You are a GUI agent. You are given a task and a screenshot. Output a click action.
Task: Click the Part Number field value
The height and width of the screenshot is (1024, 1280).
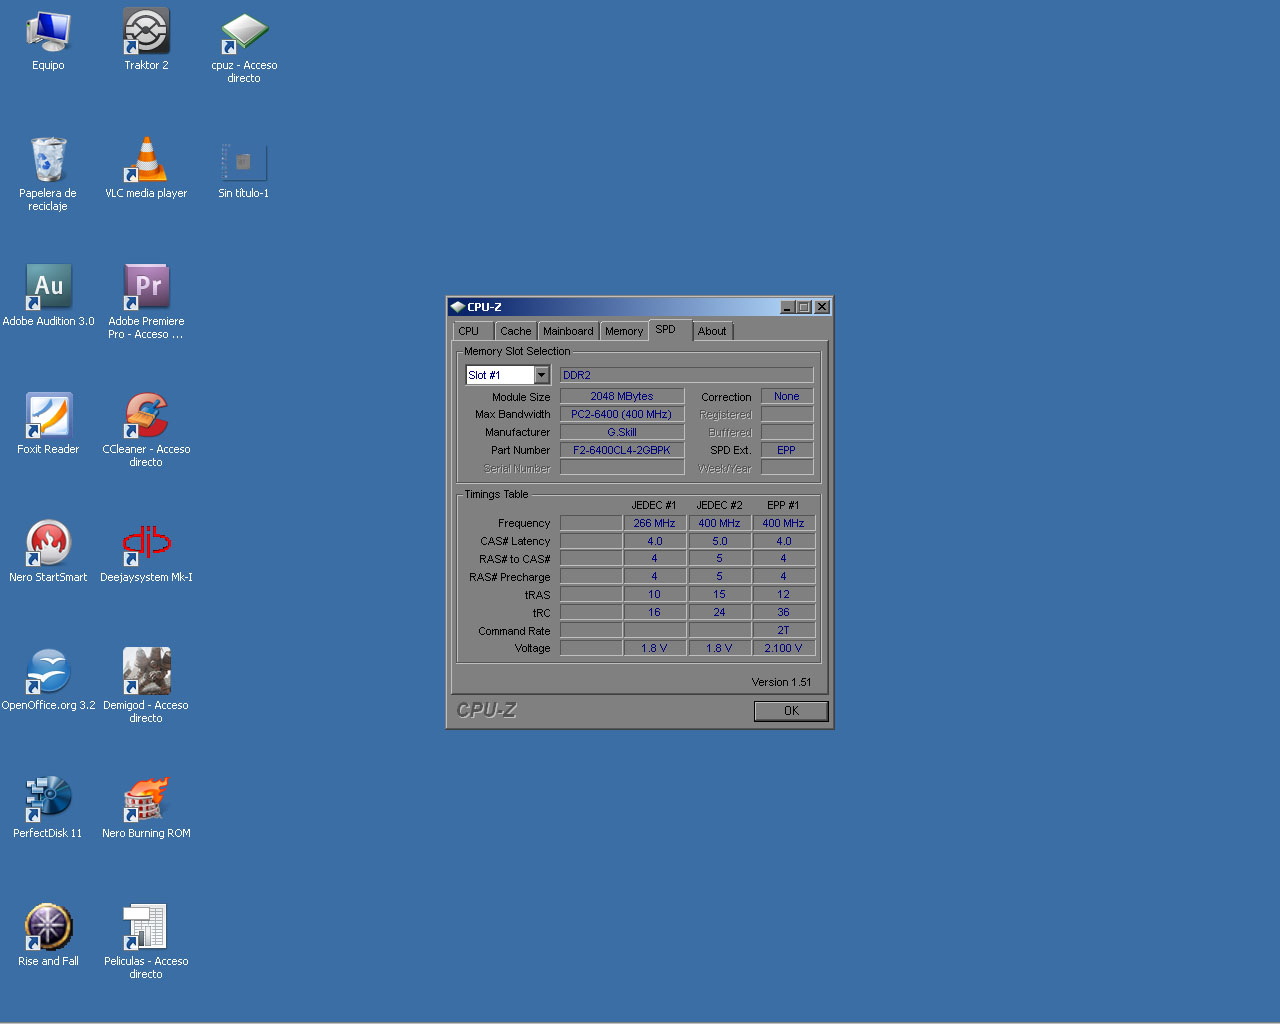(x=621, y=450)
